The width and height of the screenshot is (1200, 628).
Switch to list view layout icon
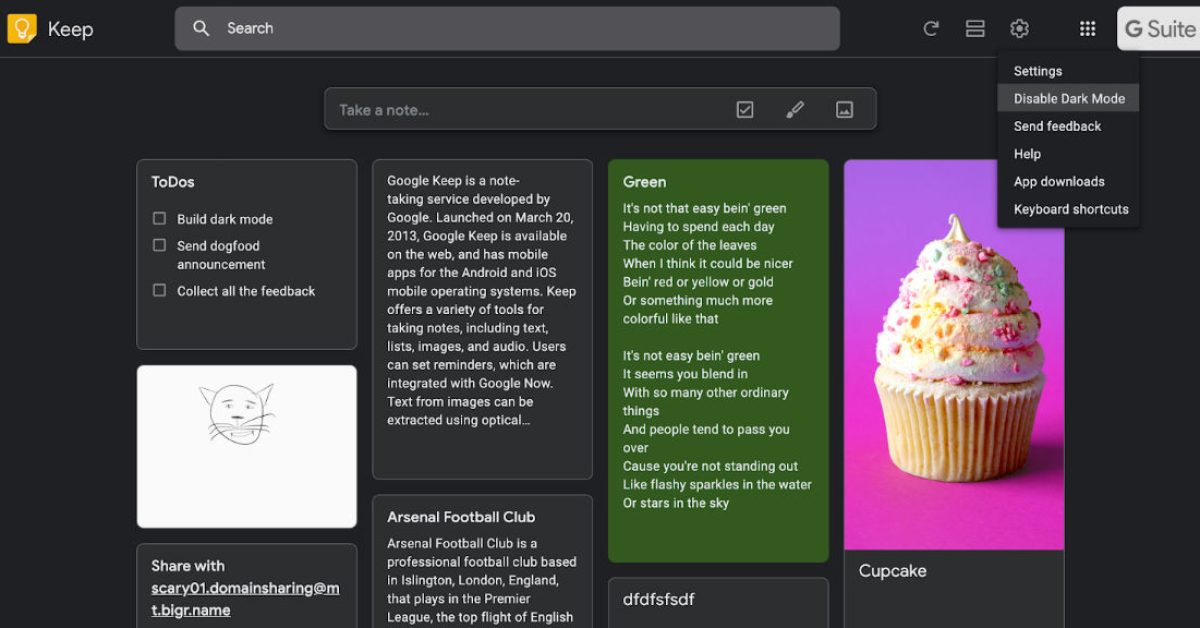[x=975, y=29]
